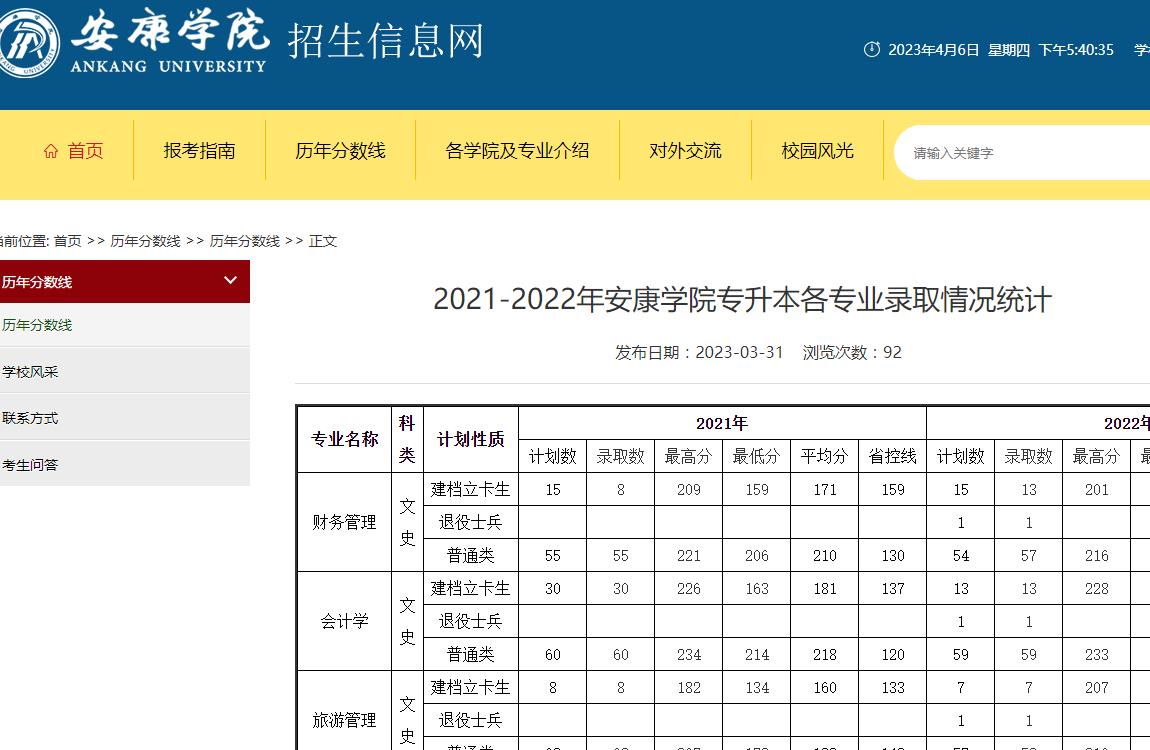Image resolution: width=1150 pixels, height=750 pixels.
Task: Open 考生问答 in the sidebar
Action: (125, 465)
